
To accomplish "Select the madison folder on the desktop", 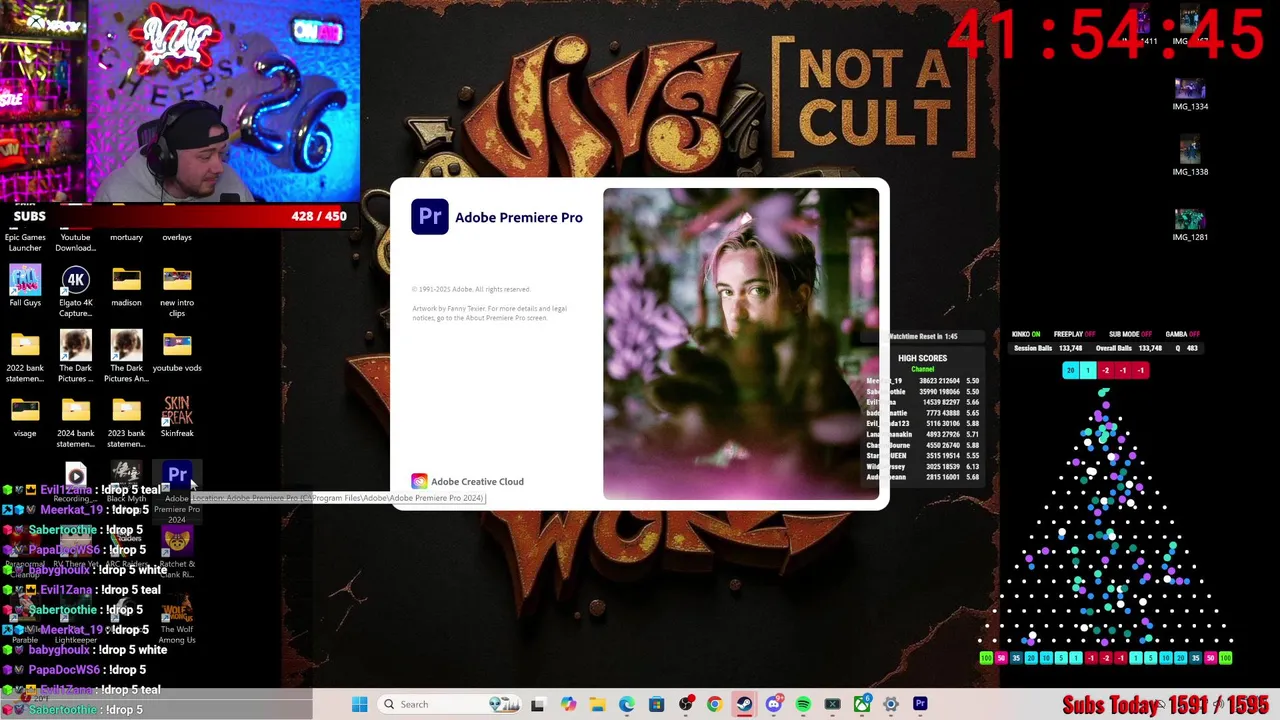I will pyautogui.click(x=126, y=286).
